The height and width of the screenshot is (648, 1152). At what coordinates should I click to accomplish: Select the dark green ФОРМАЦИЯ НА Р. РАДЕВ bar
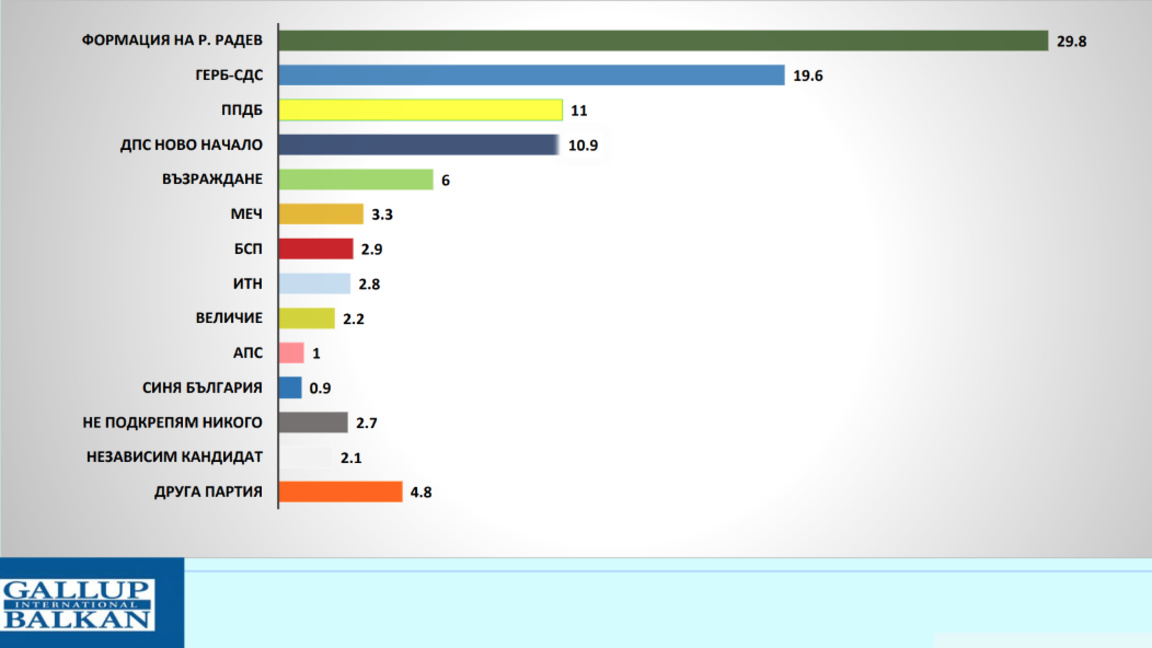click(662, 40)
